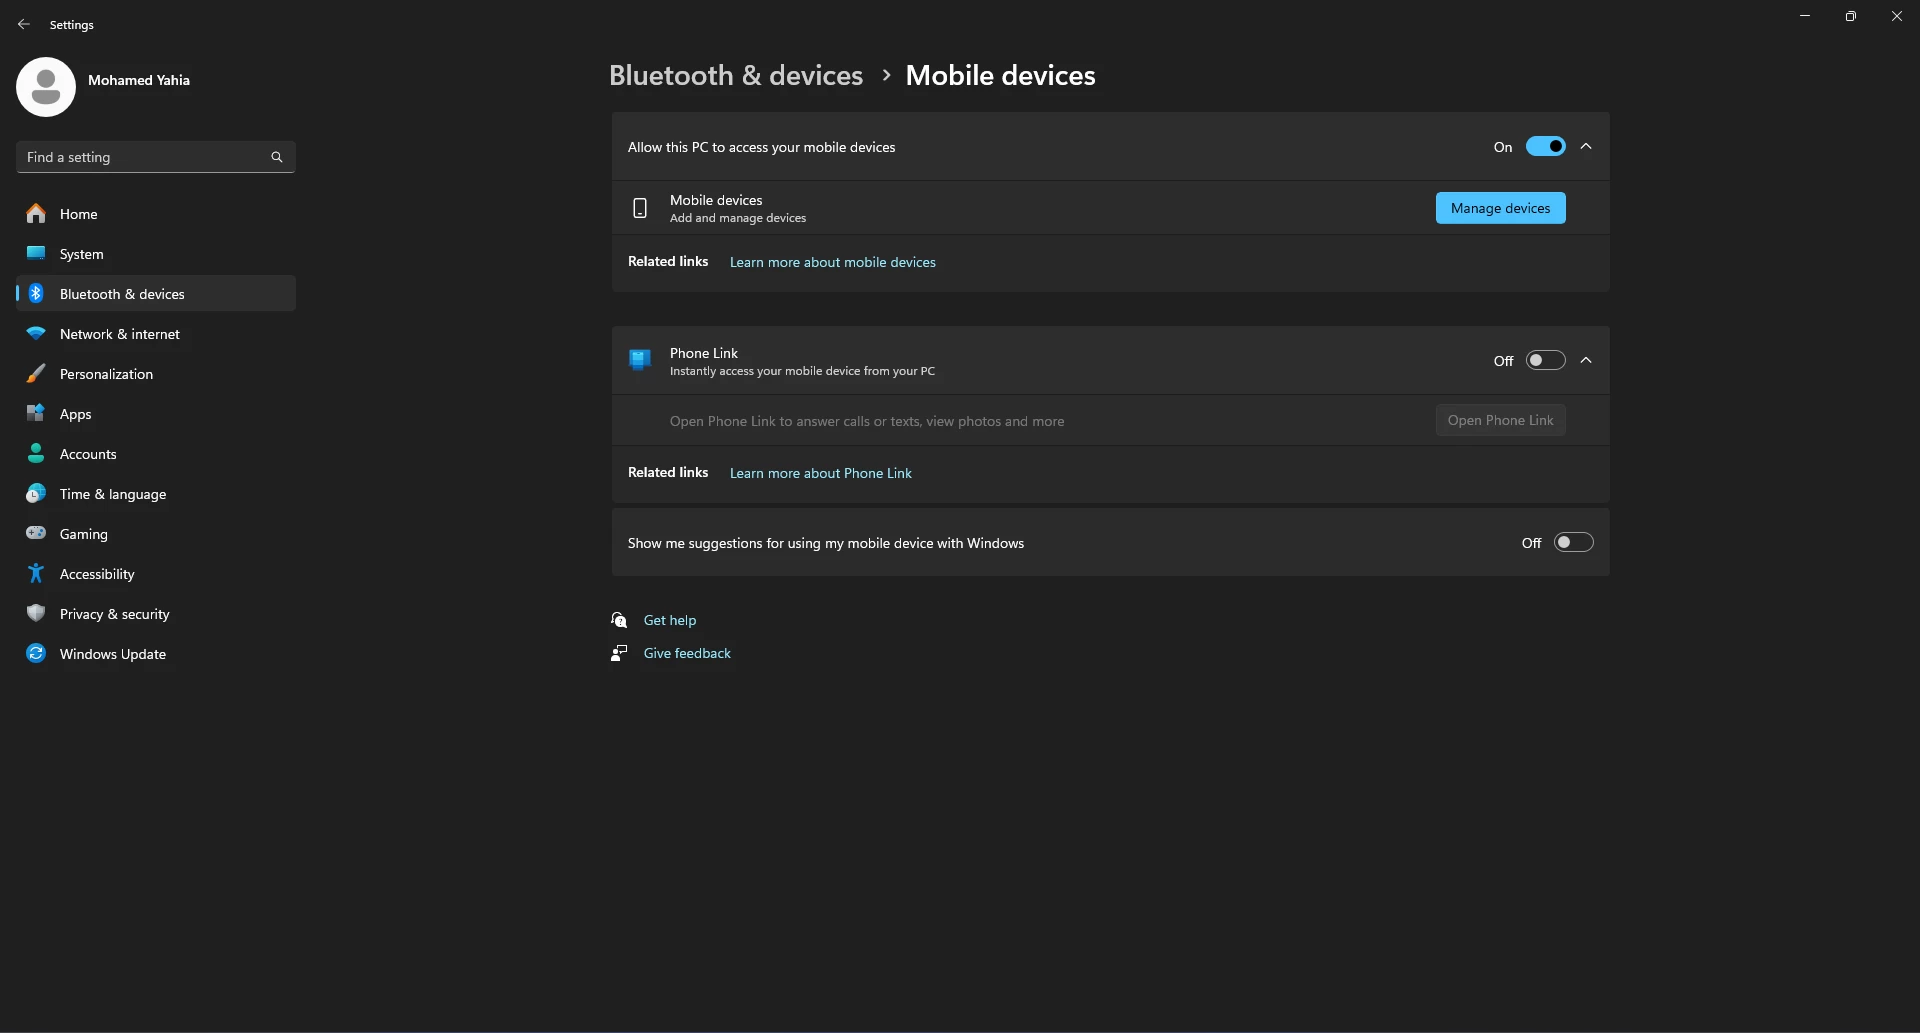Screen dimensions: 1920x1033
Task: Click the Mohamed Yahia account name
Action: point(139,80)
